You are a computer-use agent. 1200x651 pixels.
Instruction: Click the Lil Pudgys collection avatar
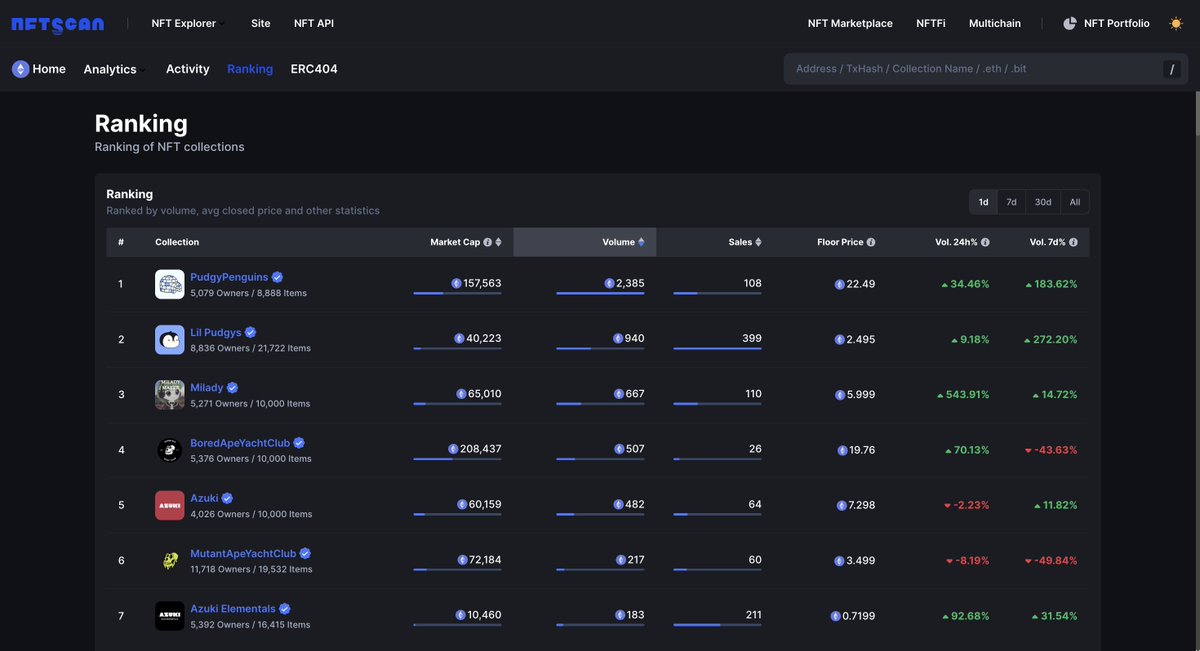tap(170, 340)
